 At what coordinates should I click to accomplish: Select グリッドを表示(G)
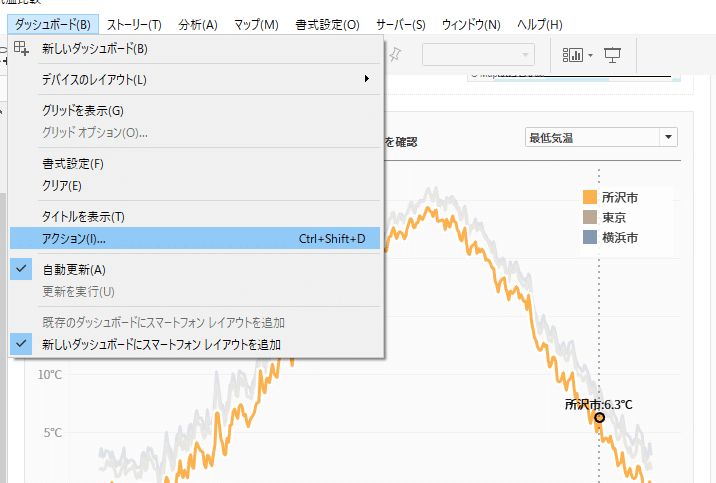[195, 110]
